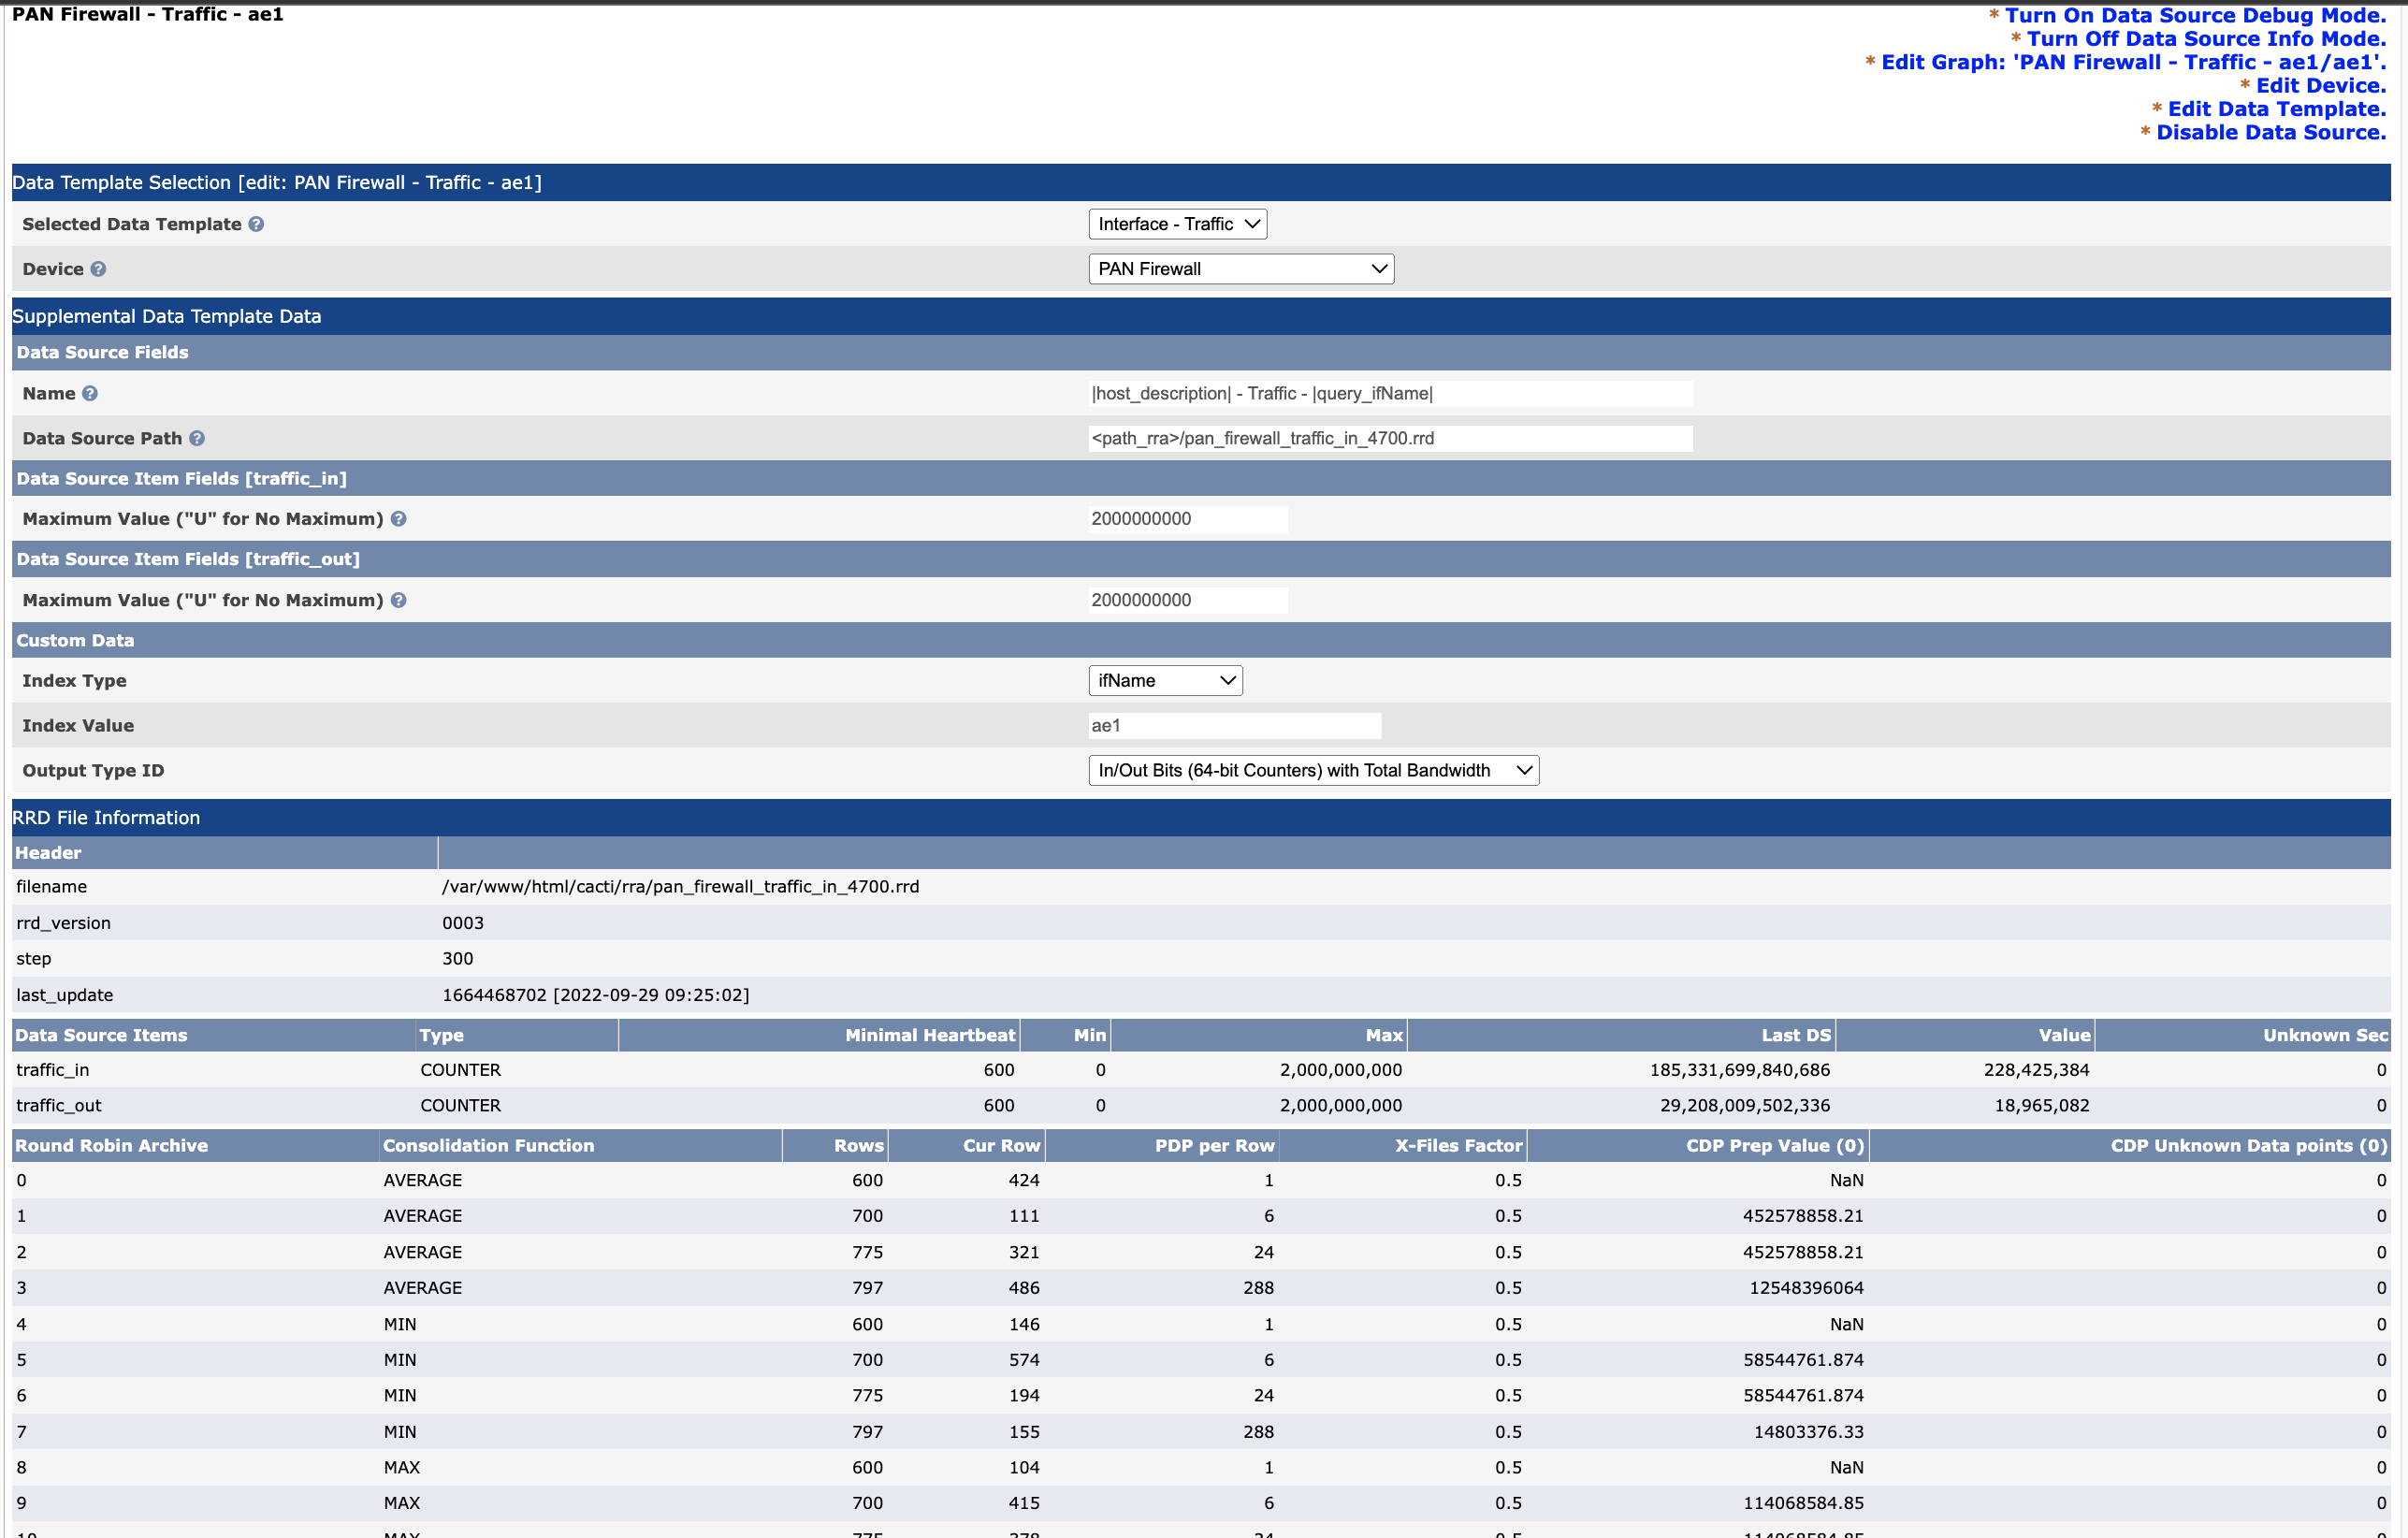Viewport: 2408px width, 1538px height.
Task: Click the Supplemental Data Template Data section header
Action: pos(1201,316)
